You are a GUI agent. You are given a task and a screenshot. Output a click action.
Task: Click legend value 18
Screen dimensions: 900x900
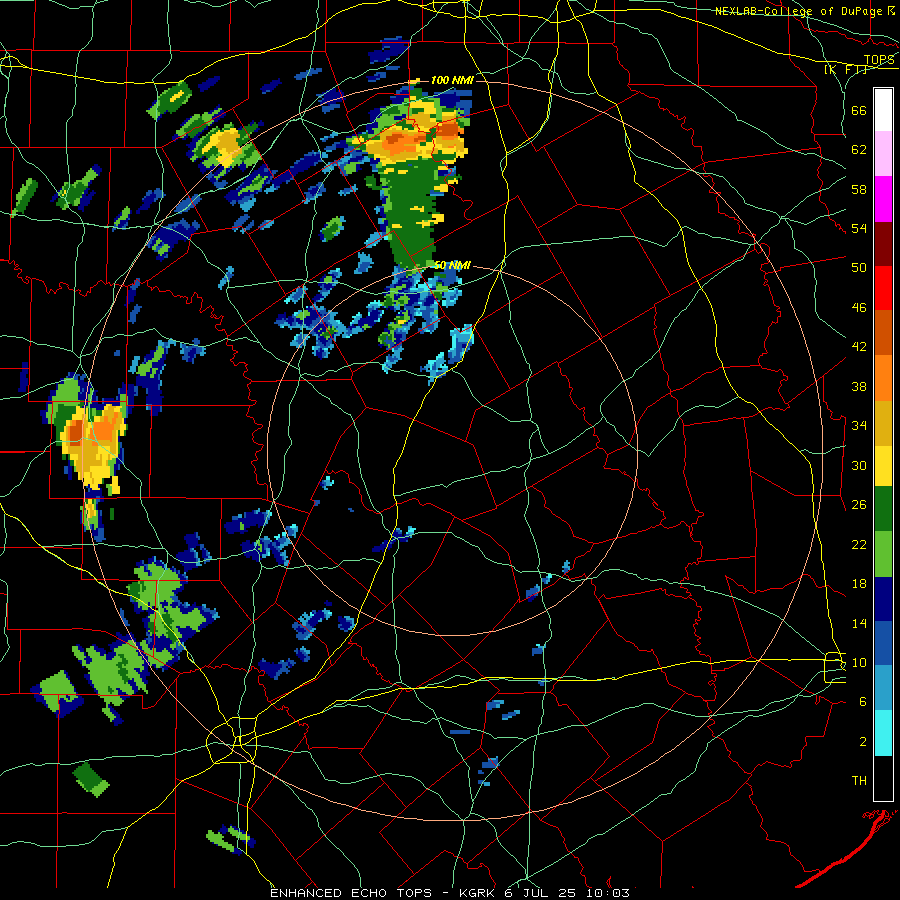859,584
